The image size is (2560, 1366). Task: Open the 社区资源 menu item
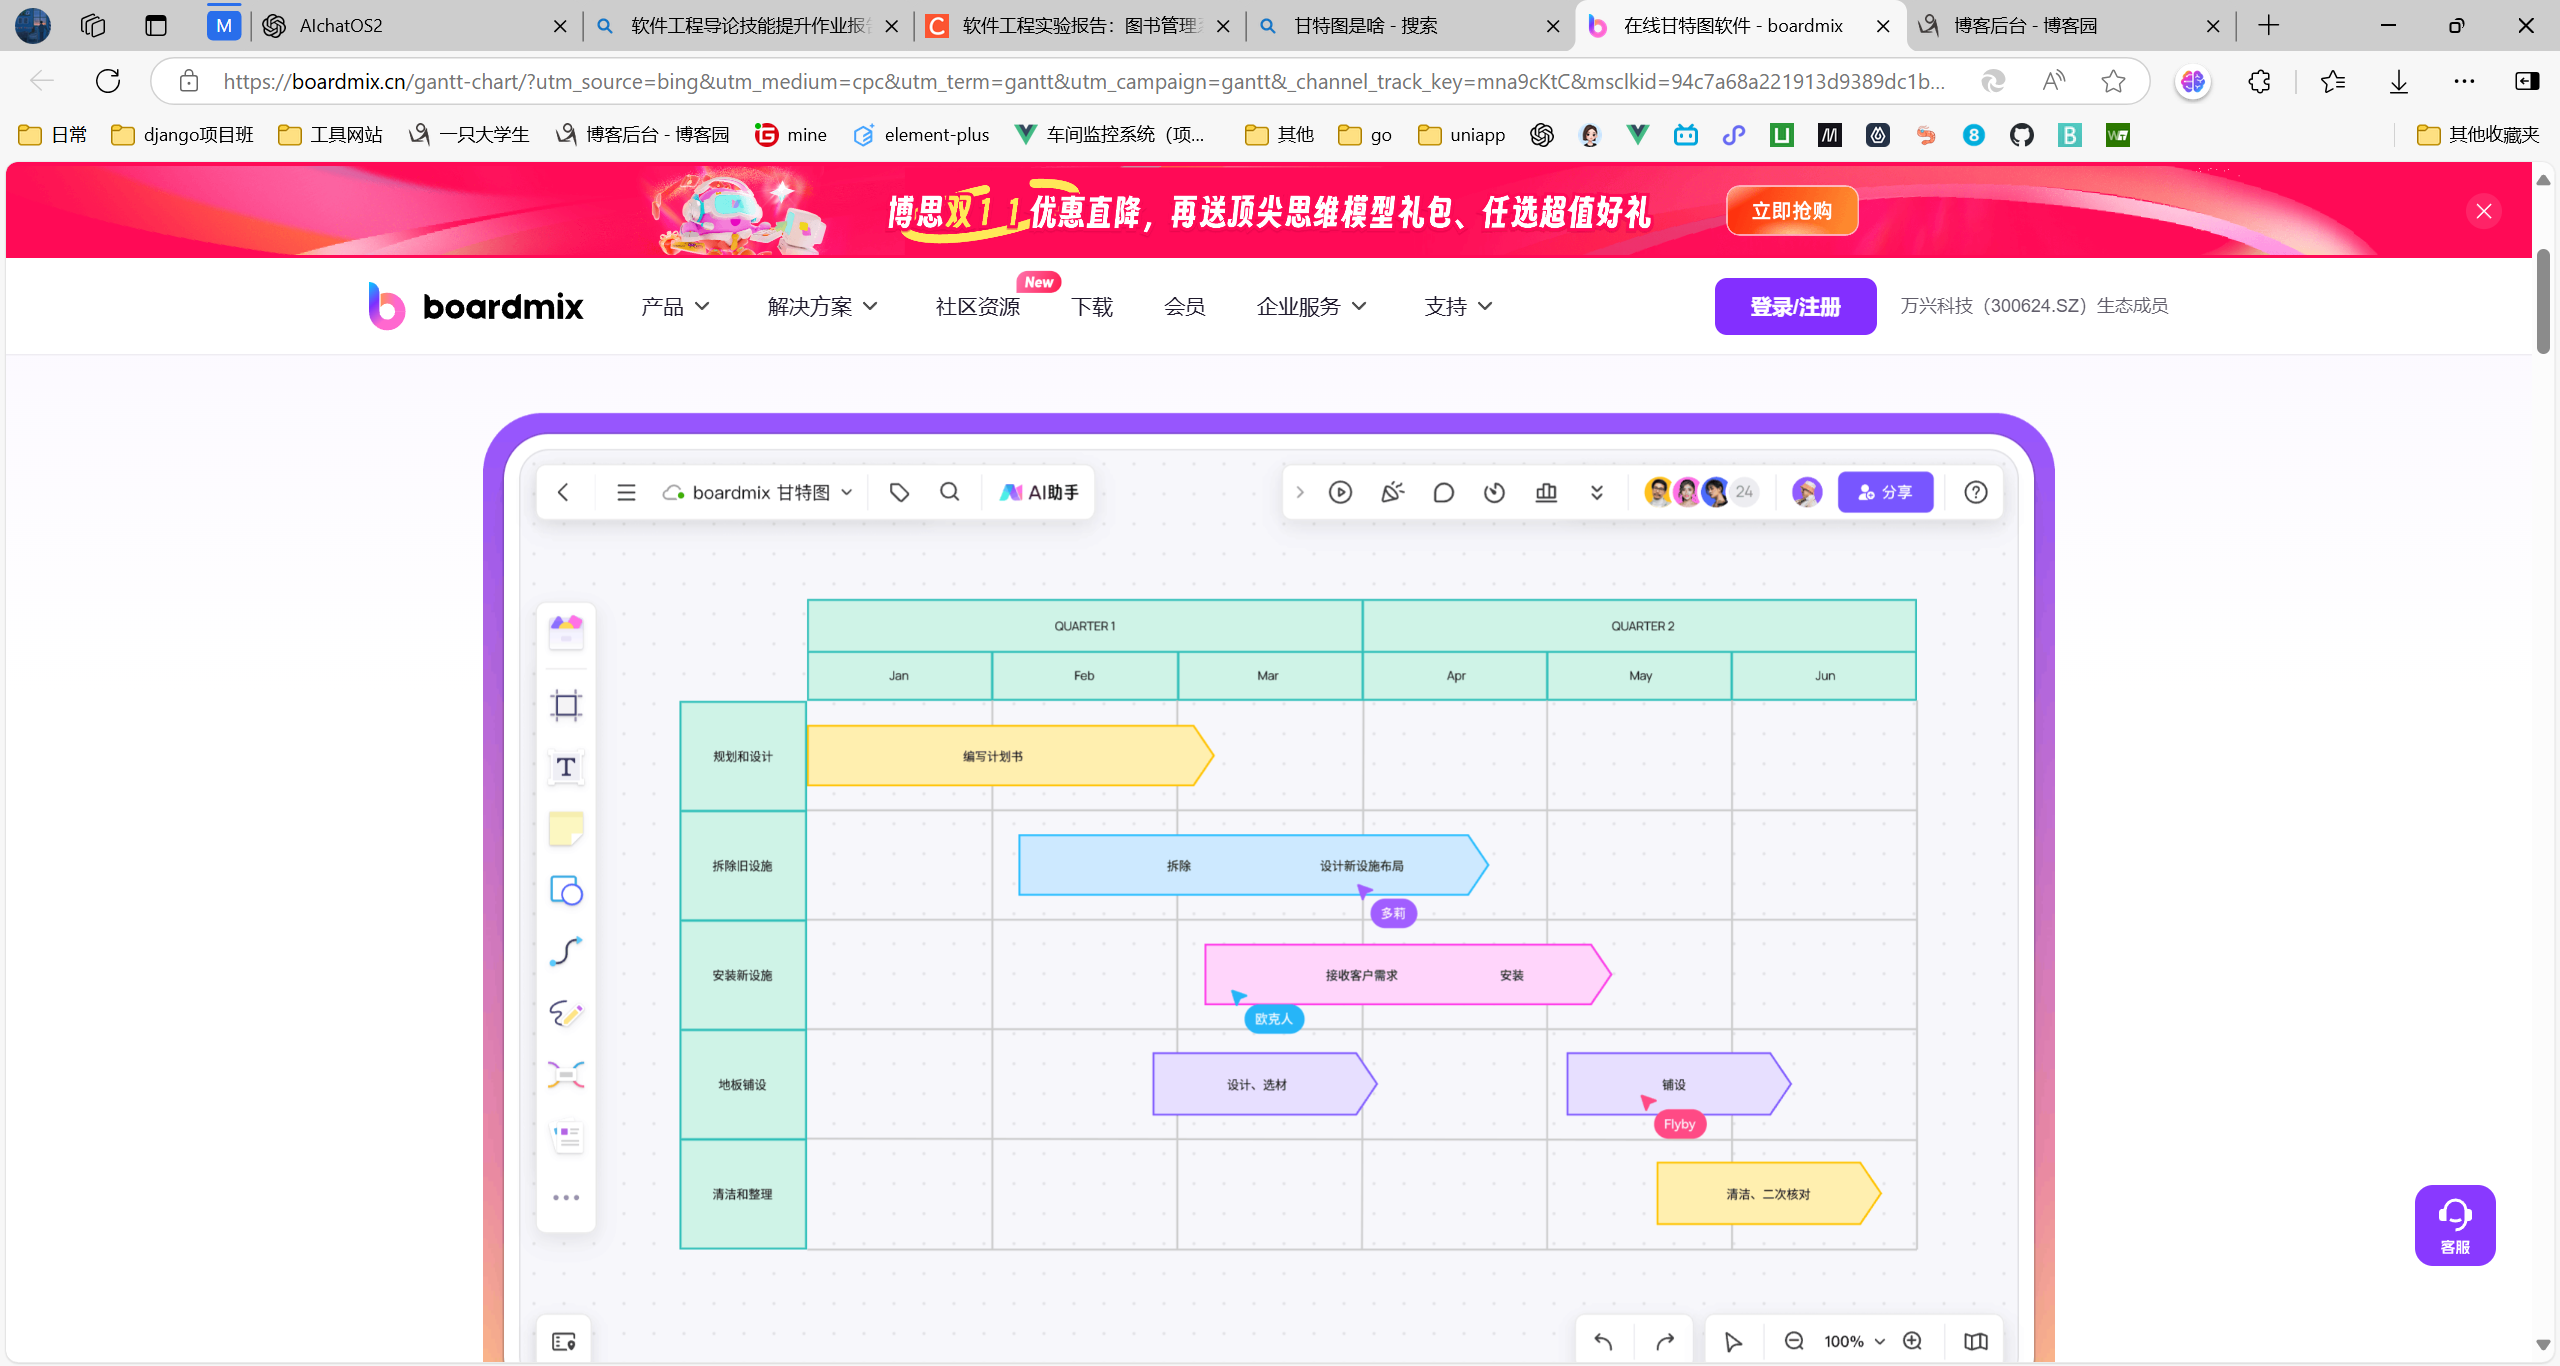tap(977, 306)
